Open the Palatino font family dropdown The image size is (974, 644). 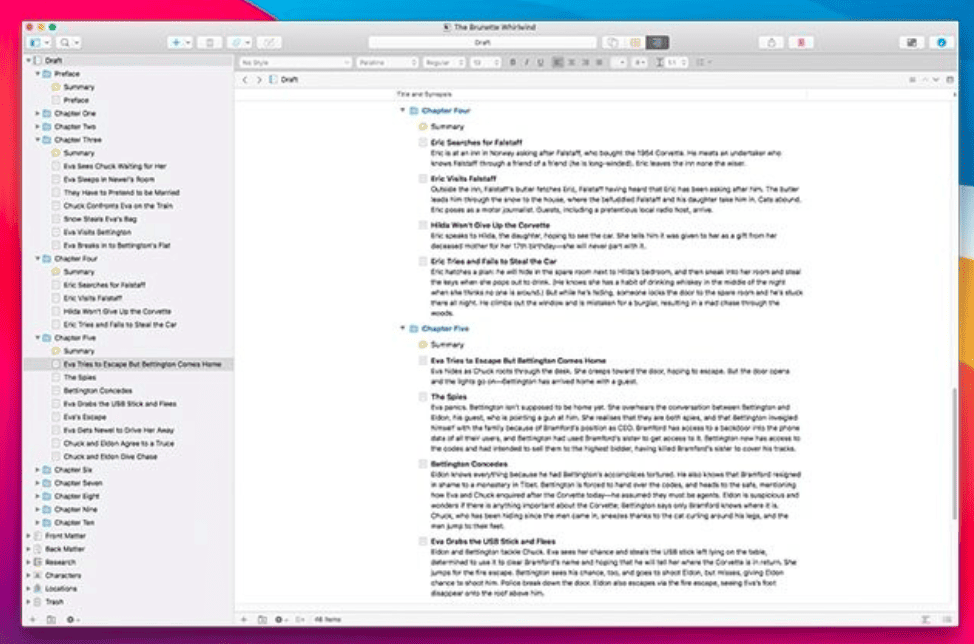pyautogui.click(x=387, y=62)
